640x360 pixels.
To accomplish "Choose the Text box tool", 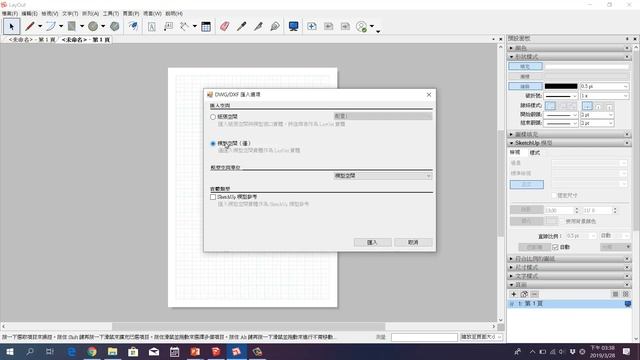I will click(151, 27).
